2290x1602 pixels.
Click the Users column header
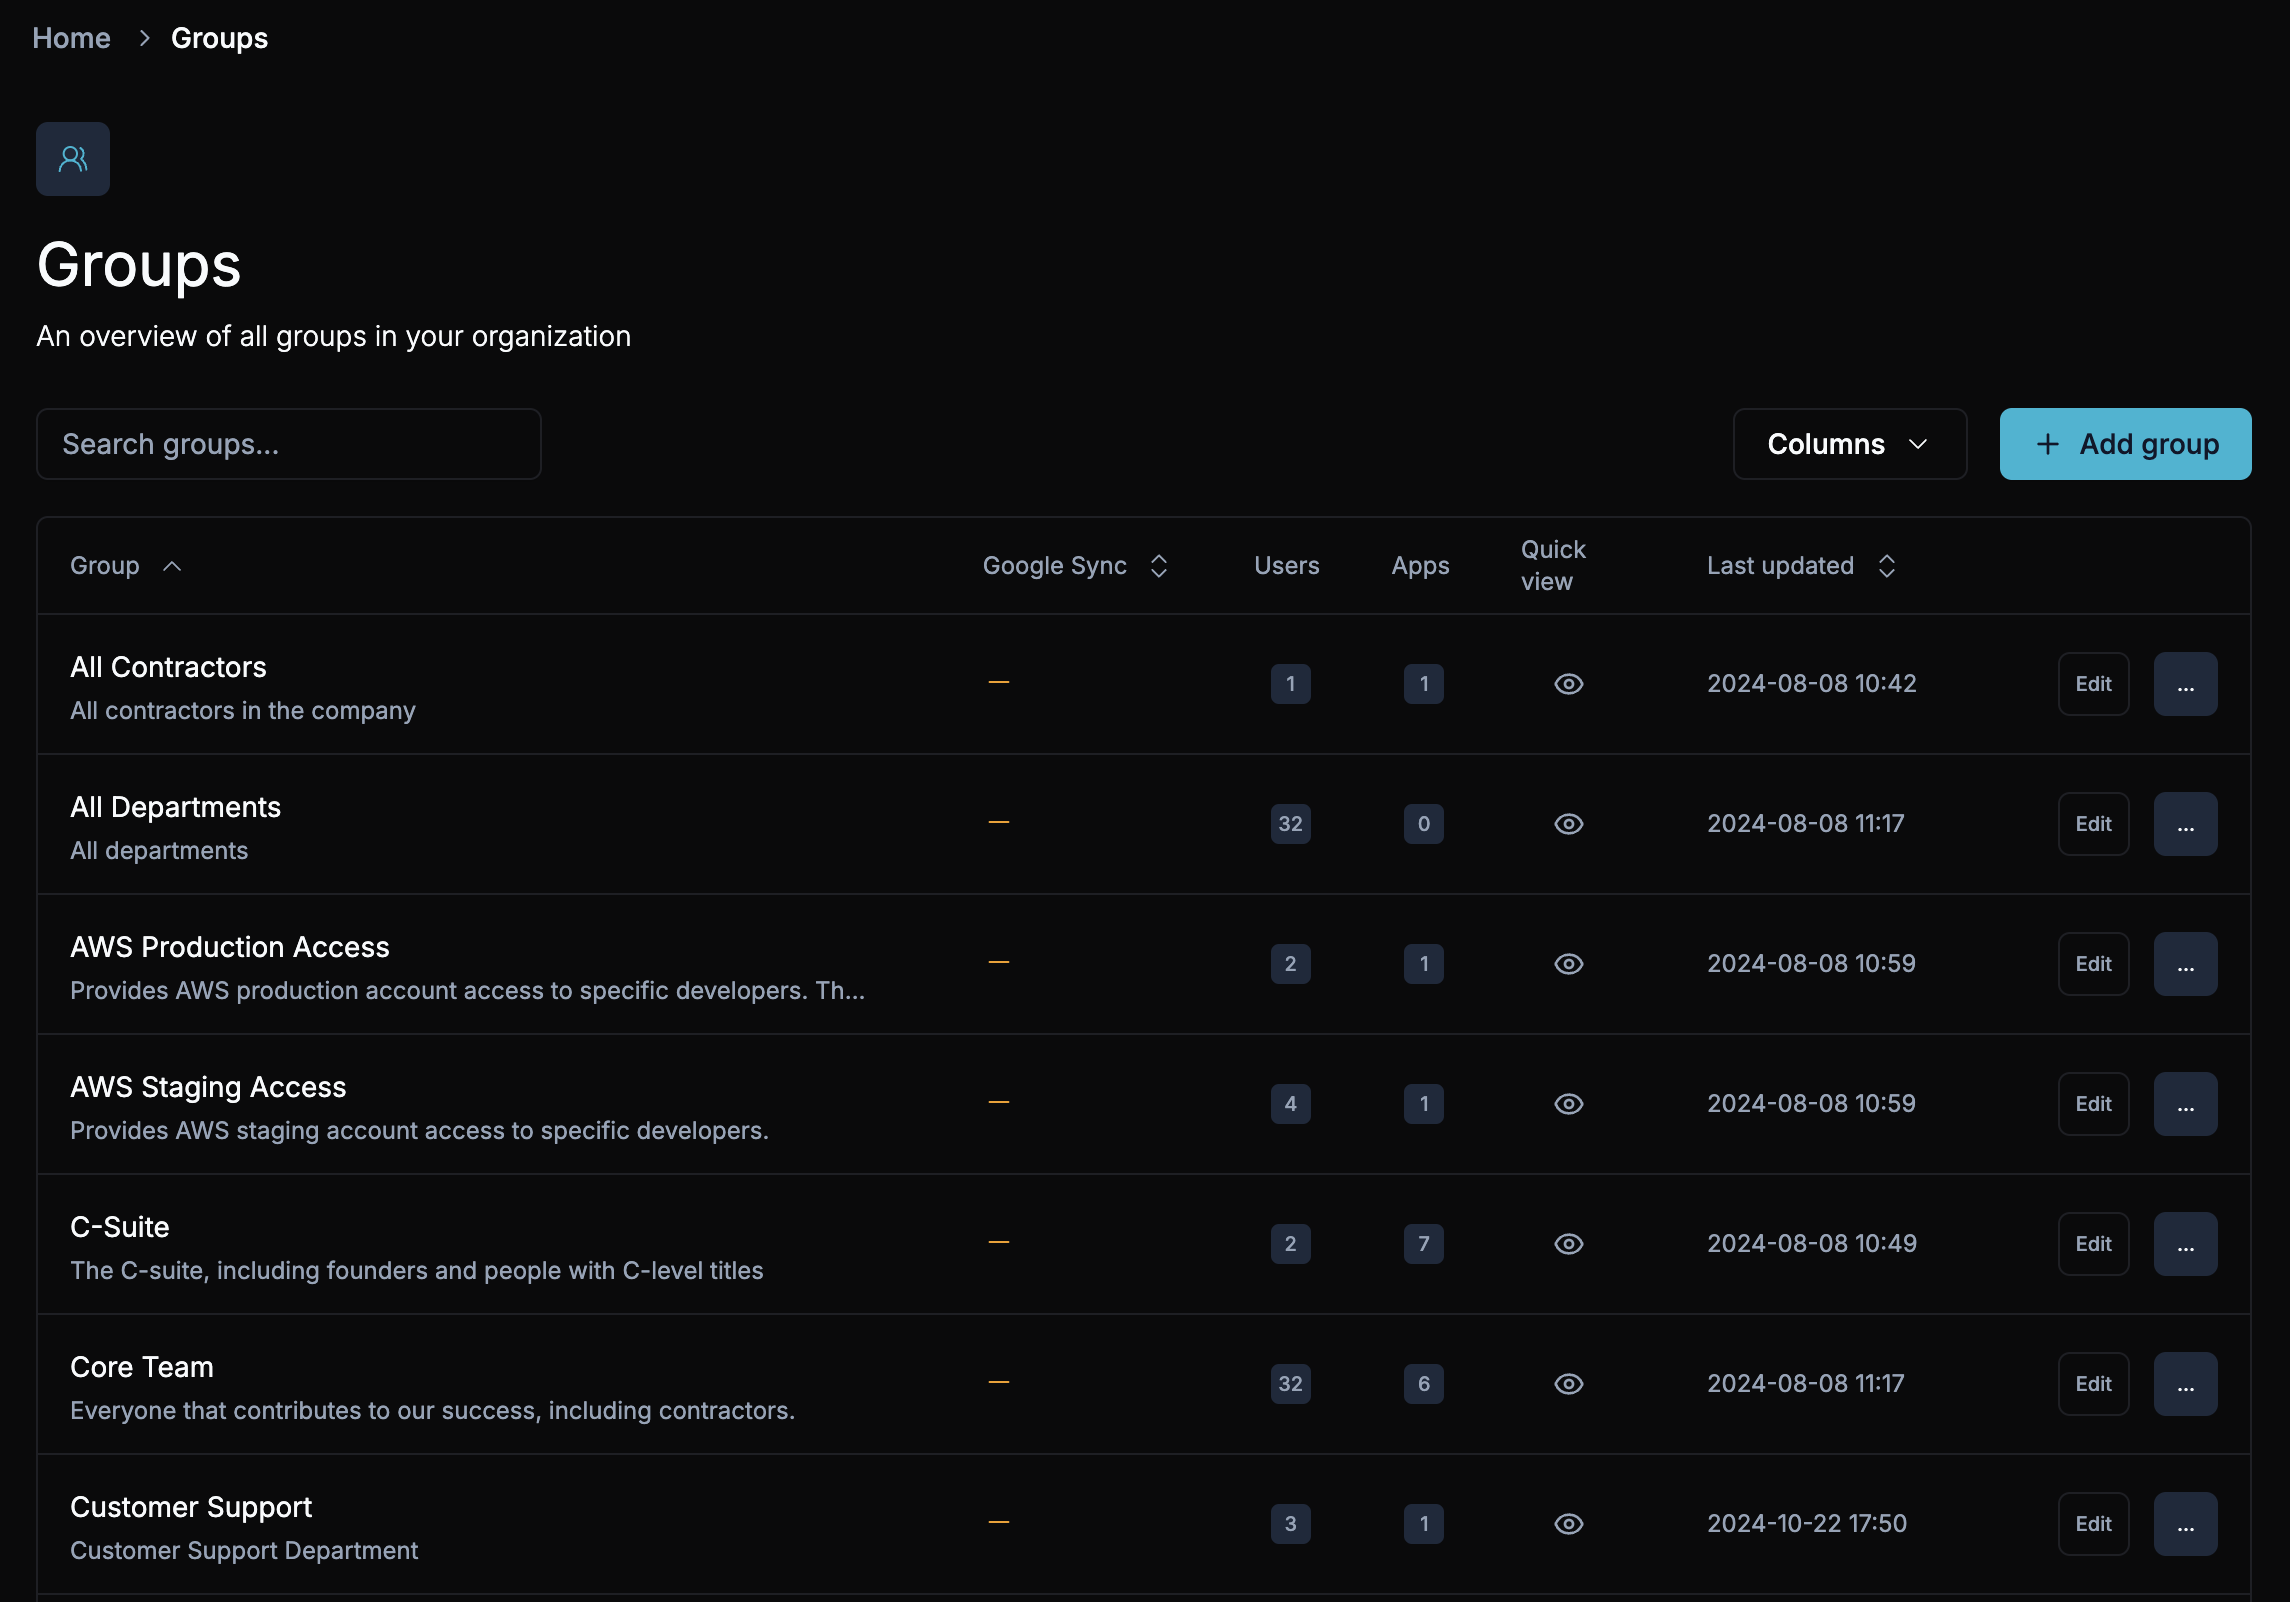(1287, 566)
